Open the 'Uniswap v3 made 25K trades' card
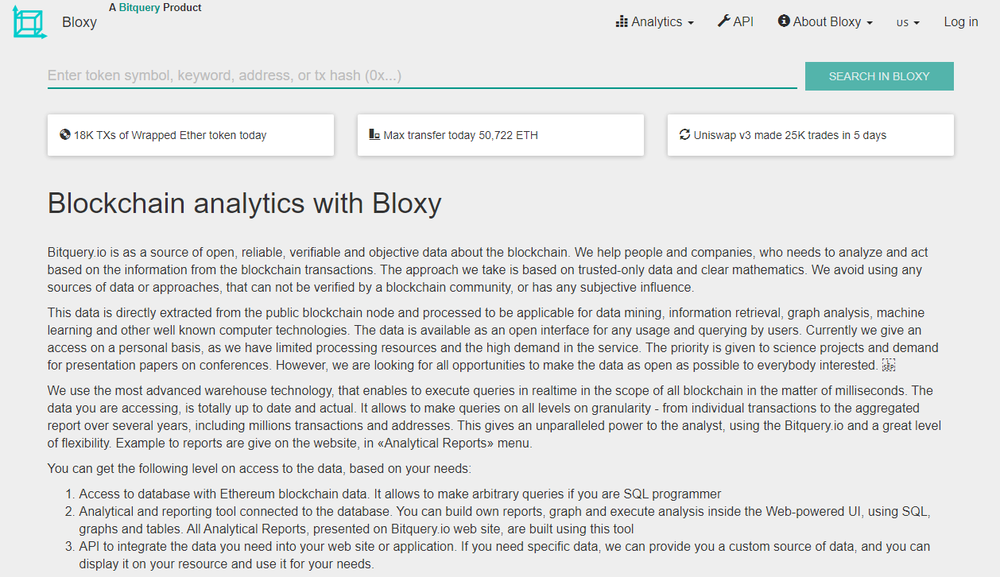This screenshot has height=577, width=1000. pyautogui.click(x=811, y=135)
